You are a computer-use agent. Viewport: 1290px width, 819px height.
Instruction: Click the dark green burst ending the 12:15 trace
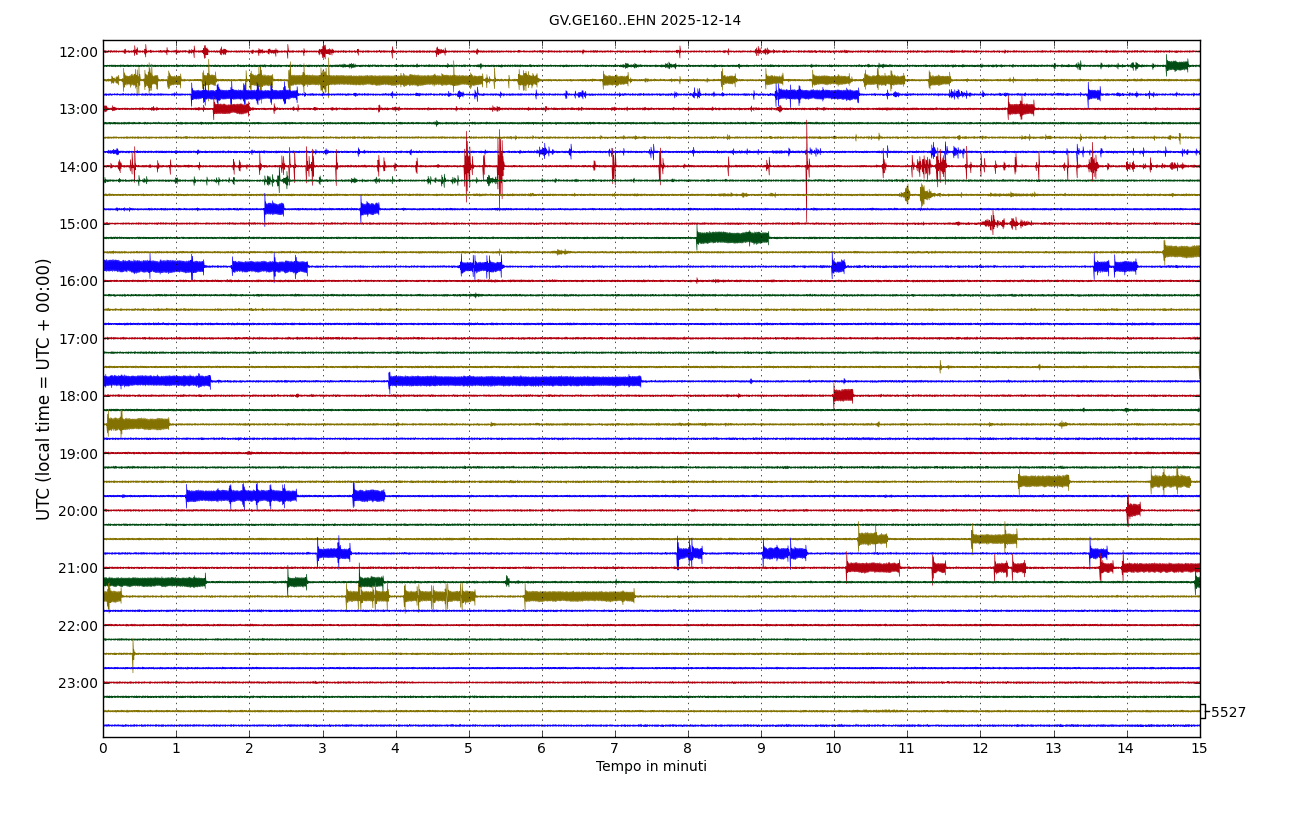pos(1177,66)
